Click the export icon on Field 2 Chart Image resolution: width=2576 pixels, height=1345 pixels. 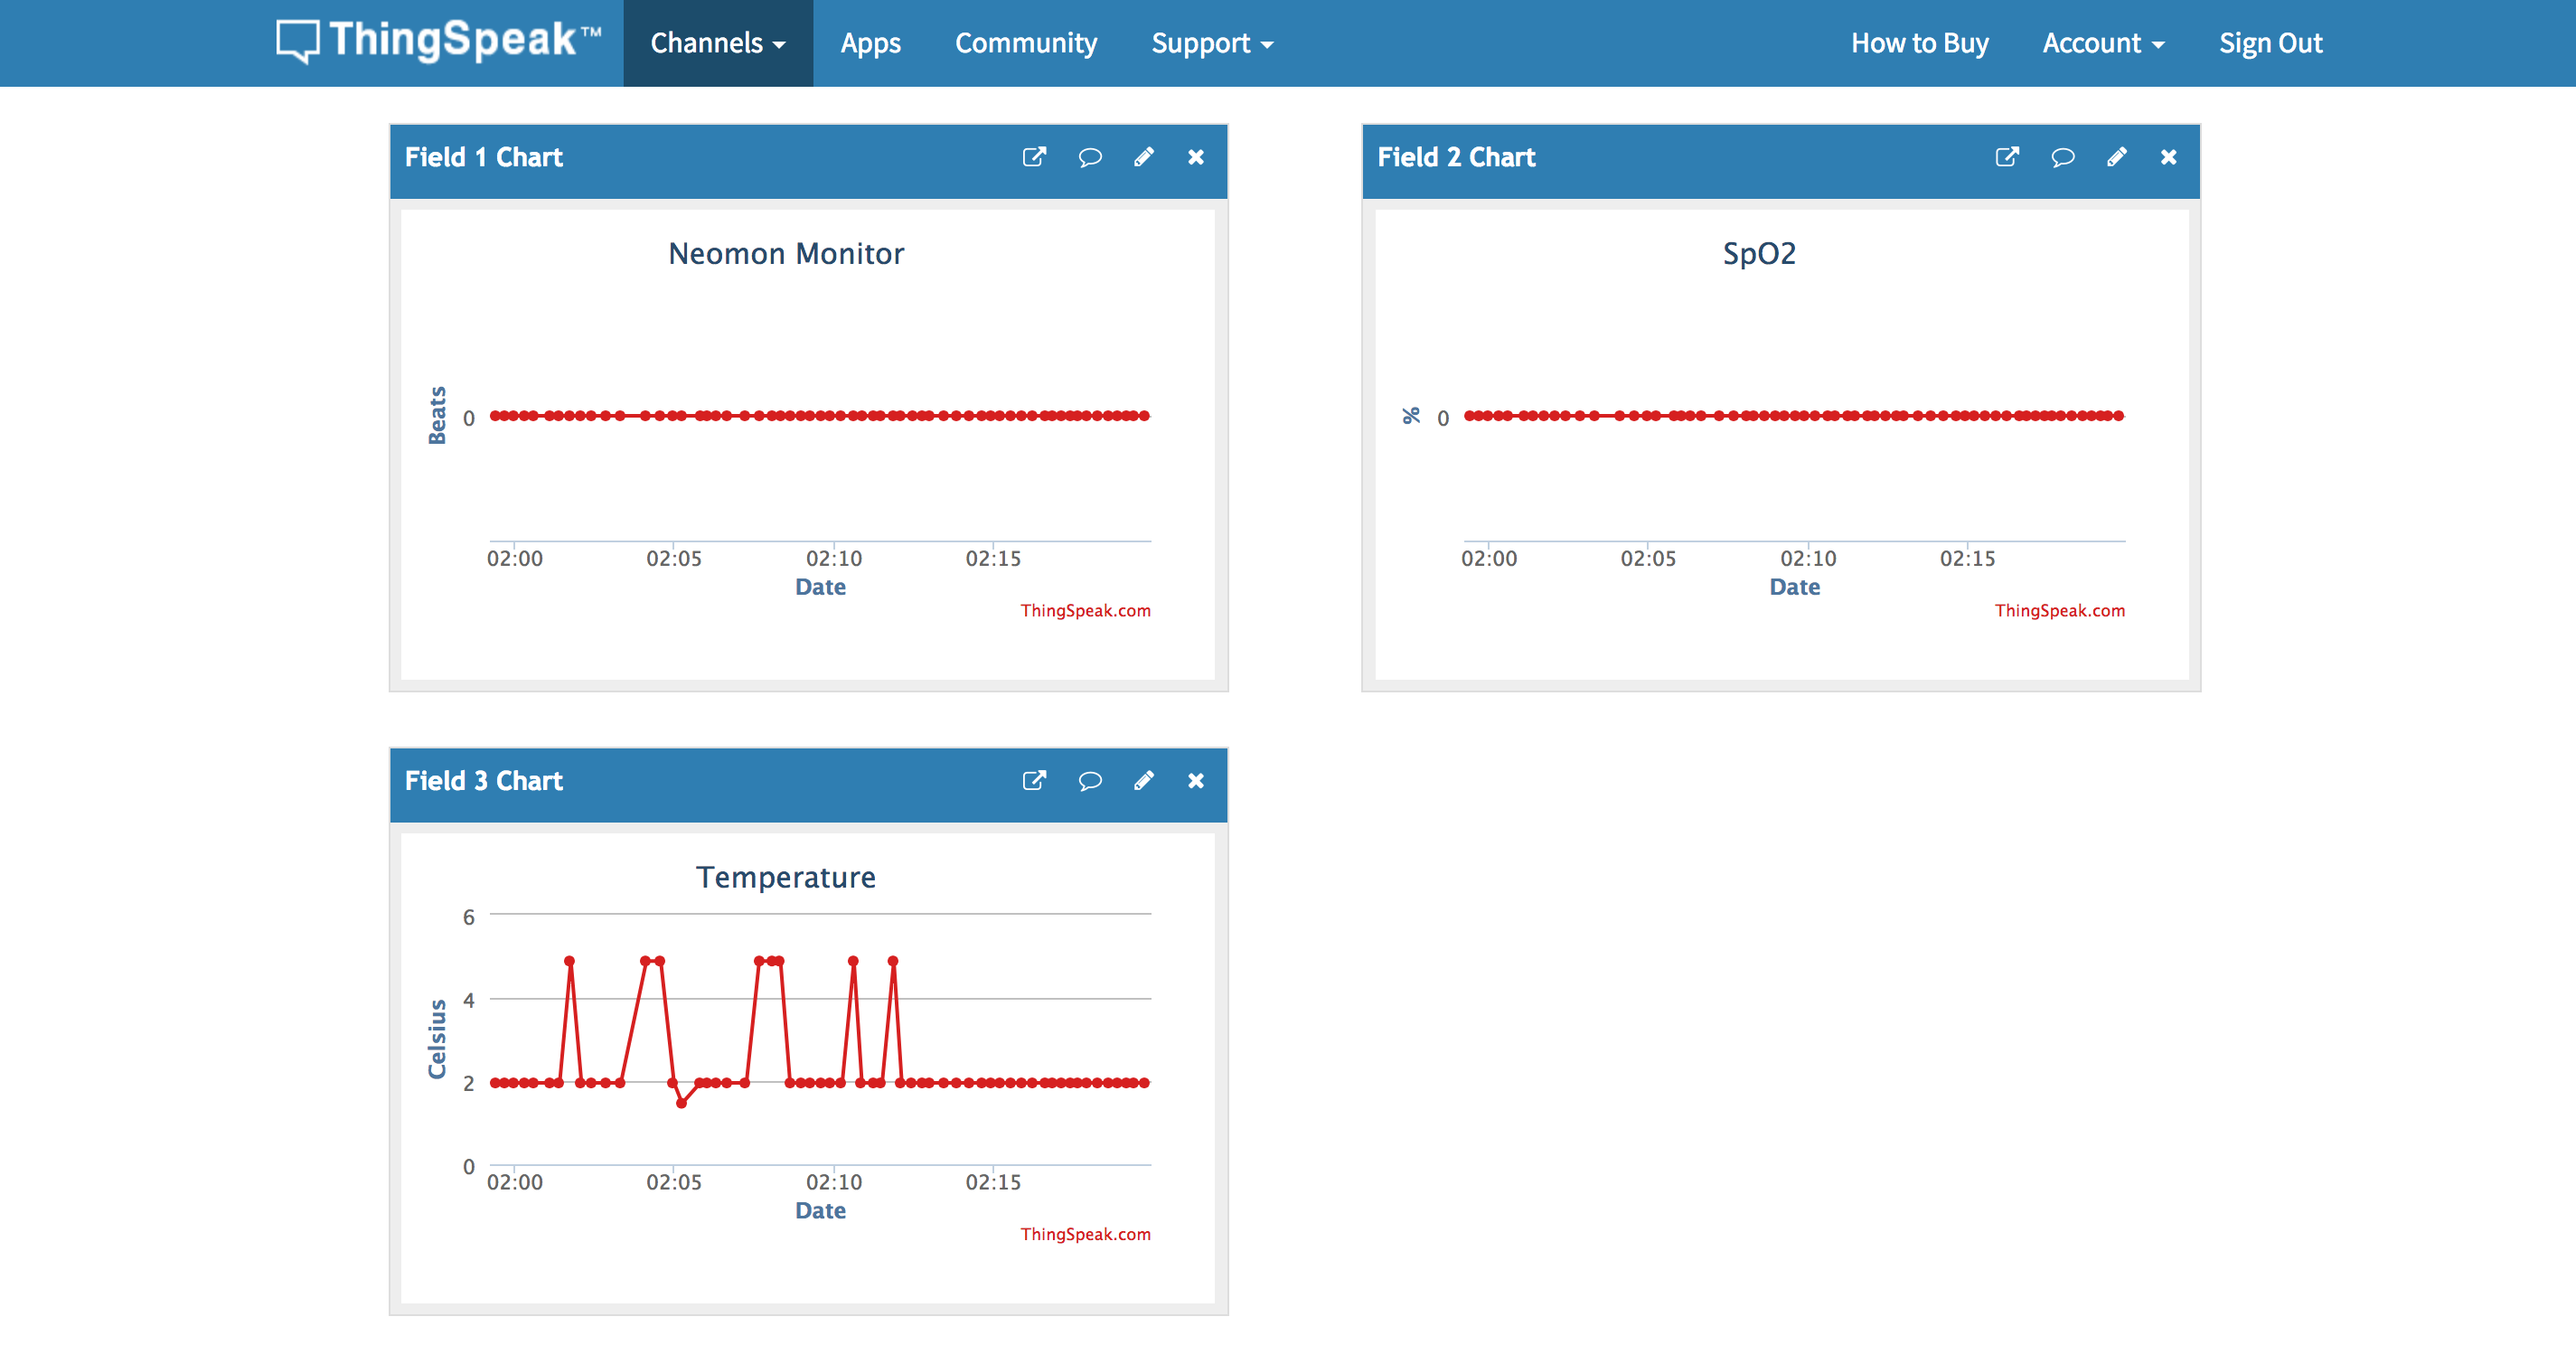pyautogui.click(x=2006, y=158)
